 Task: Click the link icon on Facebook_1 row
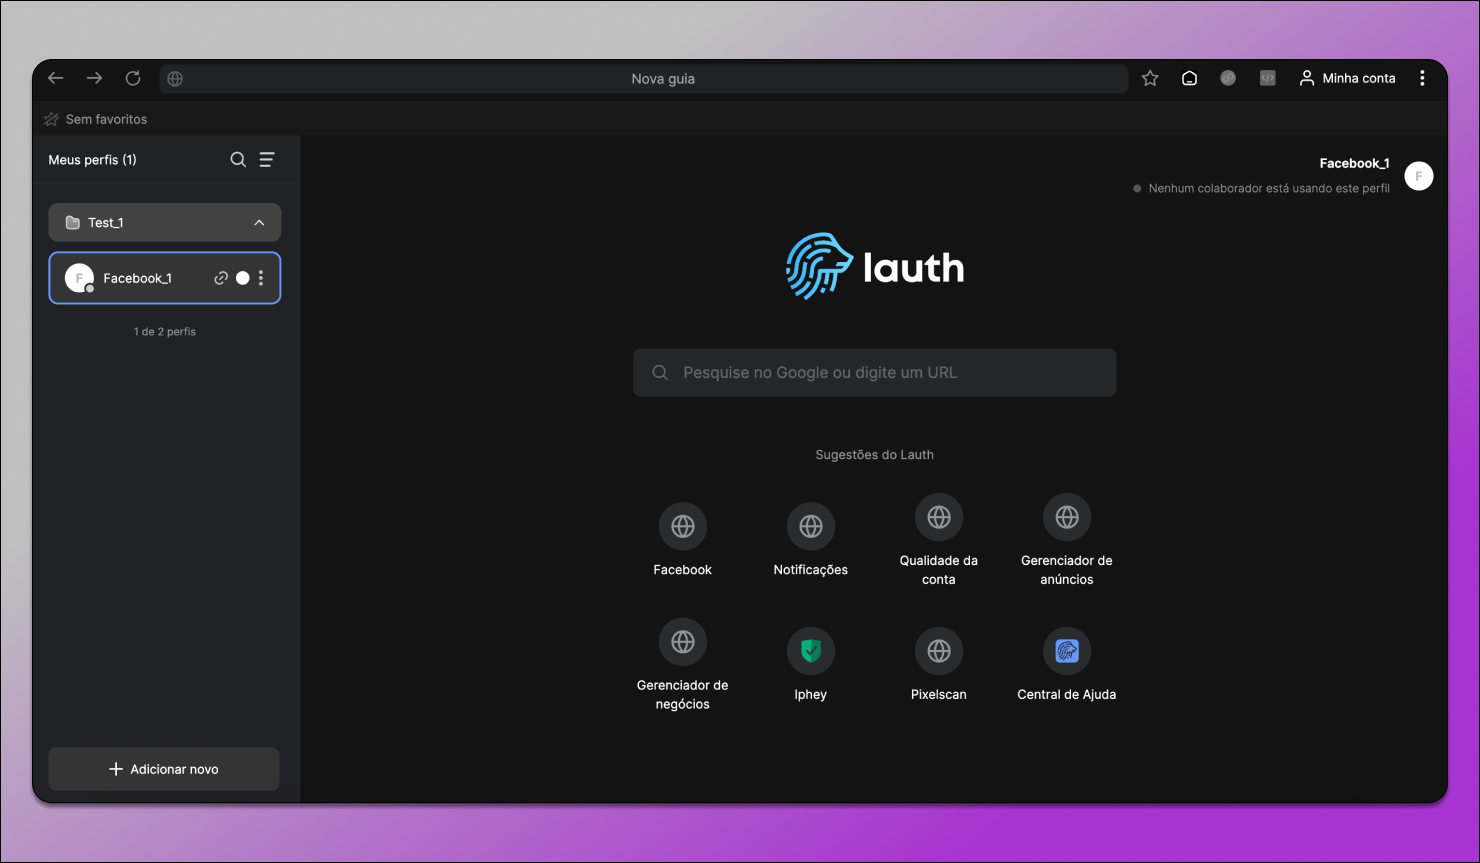pos(221,278)
